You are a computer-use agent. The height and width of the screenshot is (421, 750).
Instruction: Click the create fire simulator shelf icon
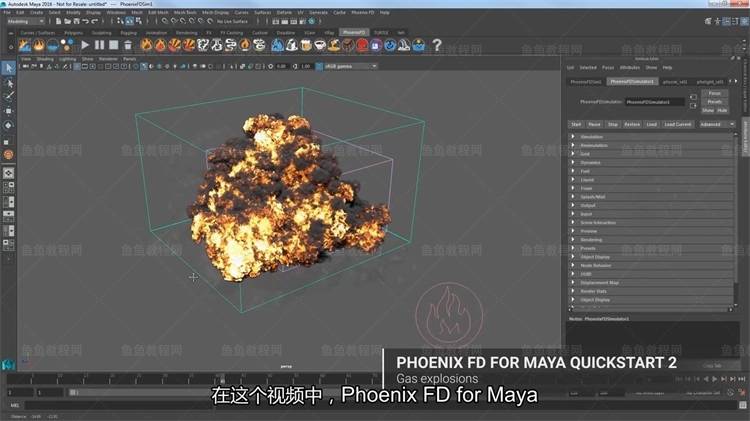[x=38, y=45]
